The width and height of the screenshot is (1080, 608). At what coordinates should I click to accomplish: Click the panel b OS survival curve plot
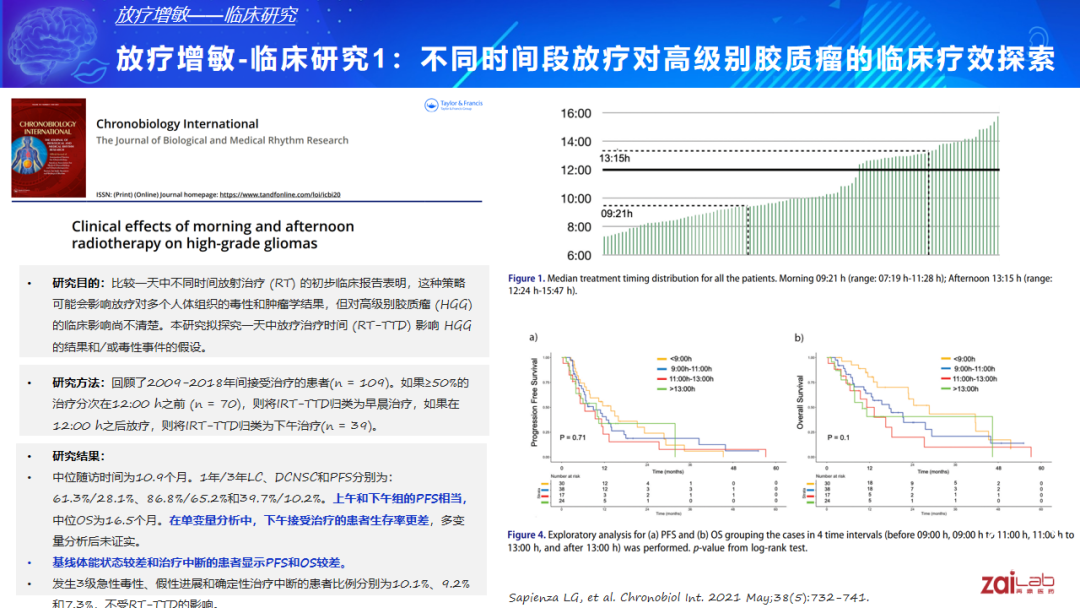[x=934, y=408]
